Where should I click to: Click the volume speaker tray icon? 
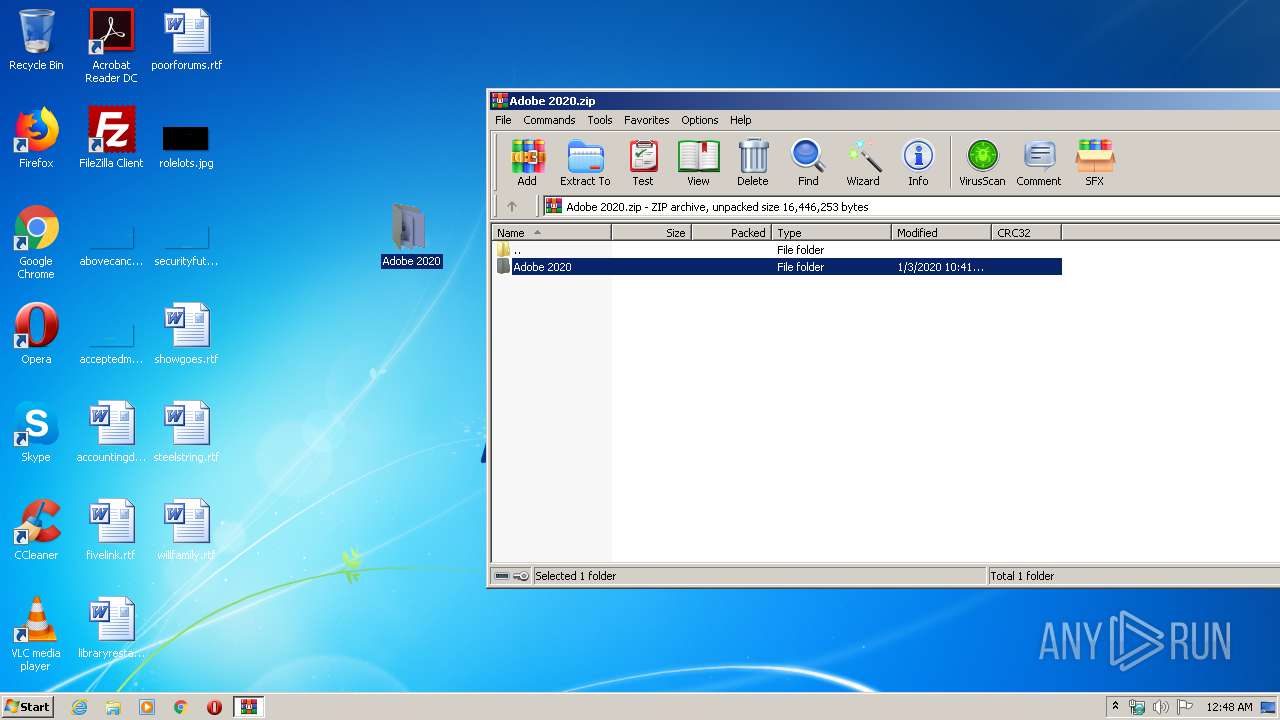1161,707
